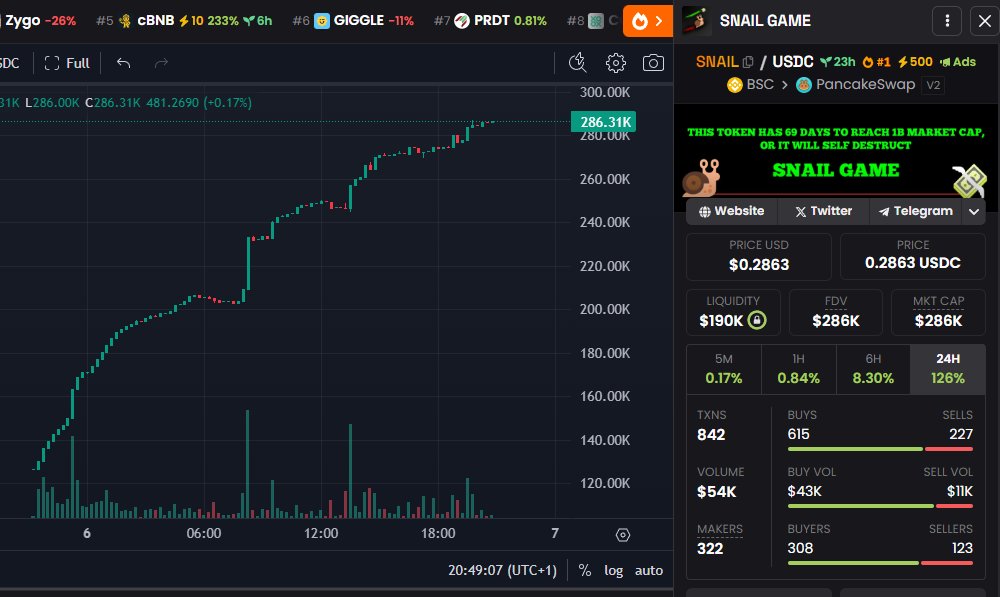Click the MKT CAP $286K box
This screenshot has height=597, width=1000.
click(x=938, y=313)
